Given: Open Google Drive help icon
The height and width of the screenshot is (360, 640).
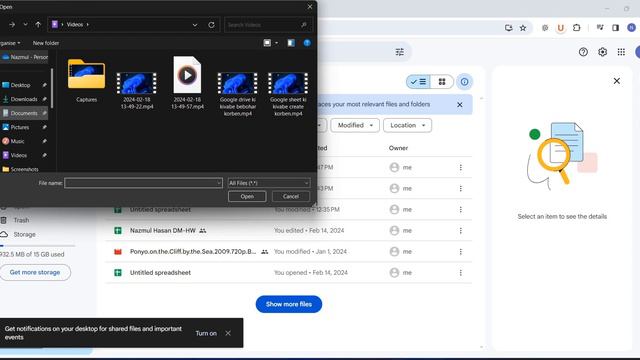Looking at the screenshot, I should click(x=583, y=52).
